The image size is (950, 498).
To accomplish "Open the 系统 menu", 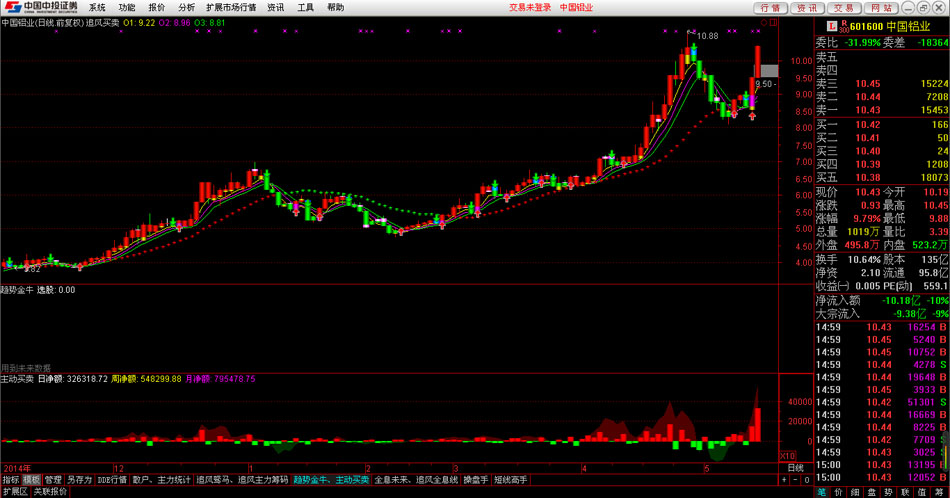I will tap(97, 7).
